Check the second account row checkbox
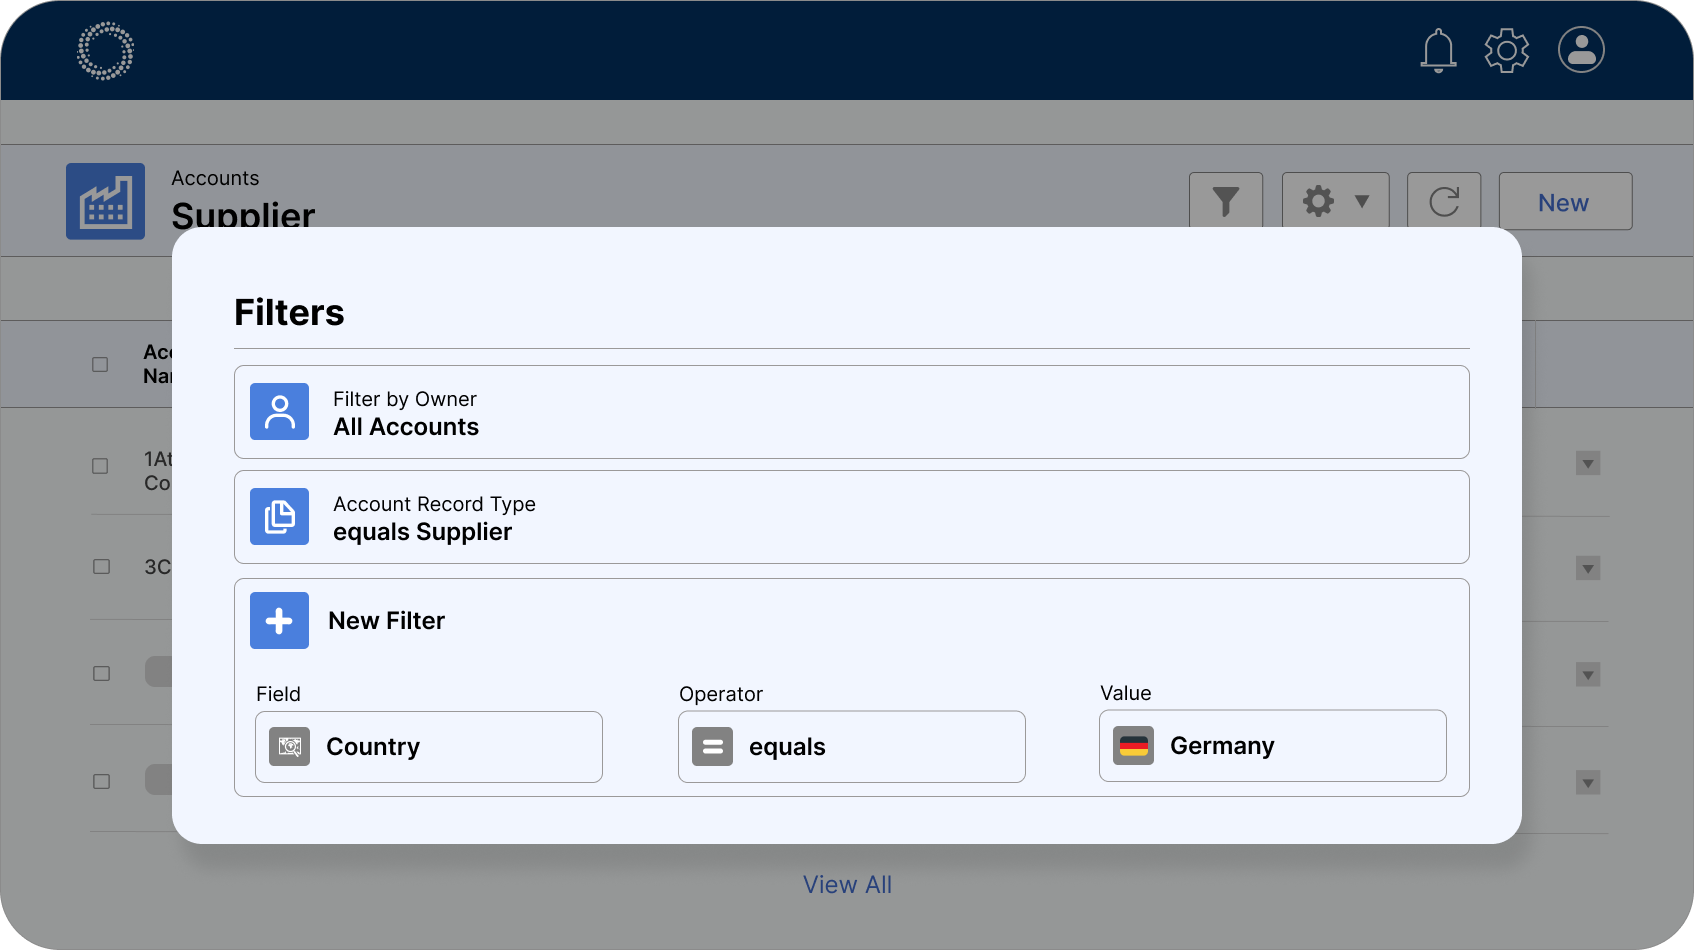The height and width of the screenshot is (950, 1694). pyautogui.click(x=101, y=567)
